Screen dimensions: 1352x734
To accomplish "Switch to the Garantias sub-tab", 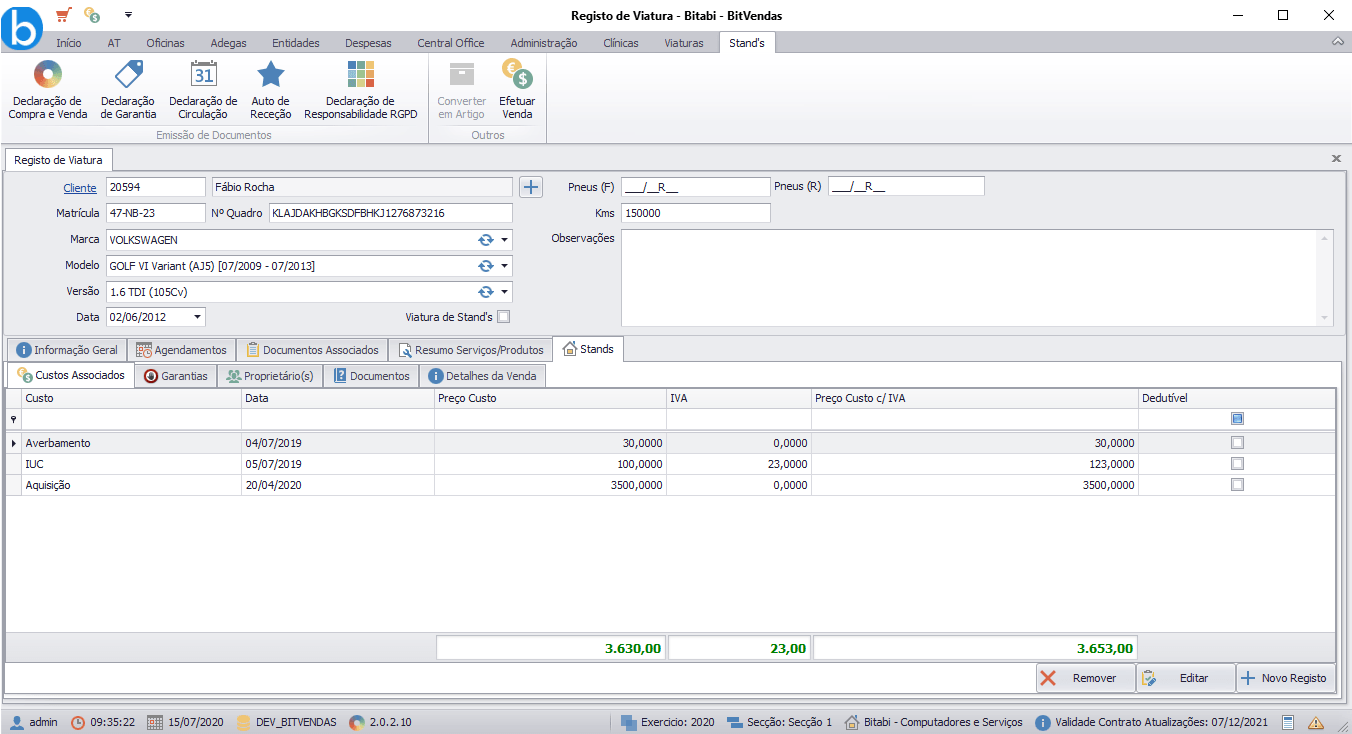I will point(176,376).
